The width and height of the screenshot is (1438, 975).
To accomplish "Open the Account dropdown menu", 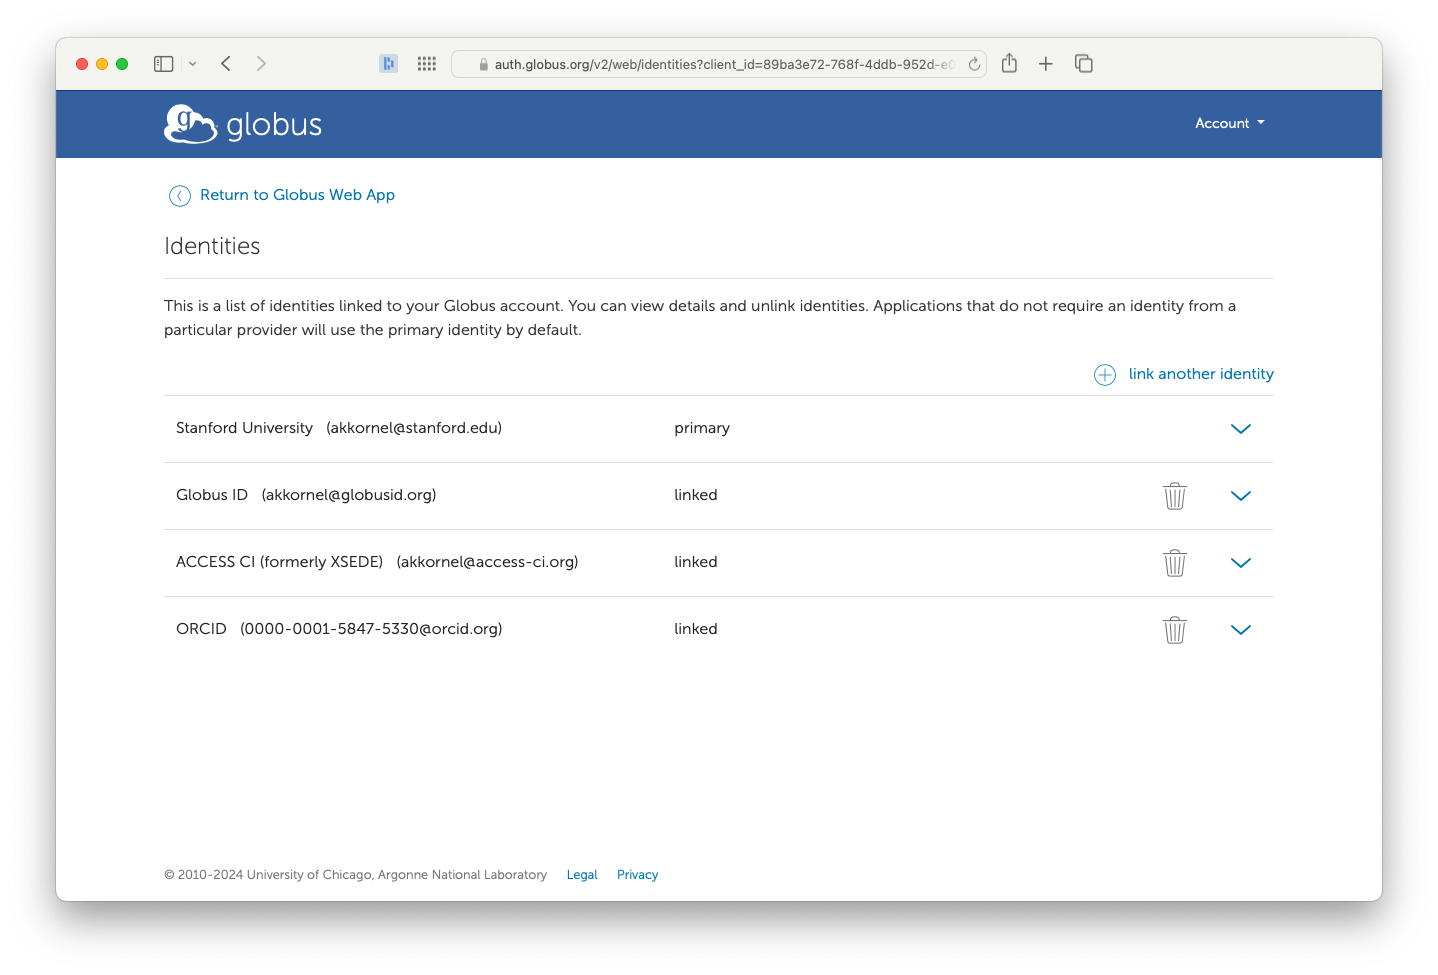I will pos(1230,124).
